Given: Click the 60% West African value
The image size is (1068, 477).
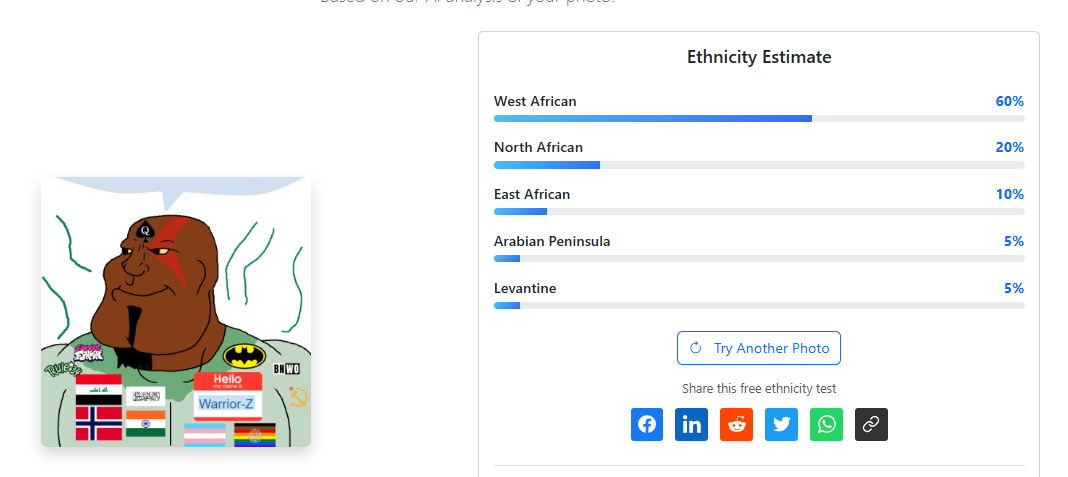Looking at the screenshot, I should pyautogui.click(x=1009, y=101).
